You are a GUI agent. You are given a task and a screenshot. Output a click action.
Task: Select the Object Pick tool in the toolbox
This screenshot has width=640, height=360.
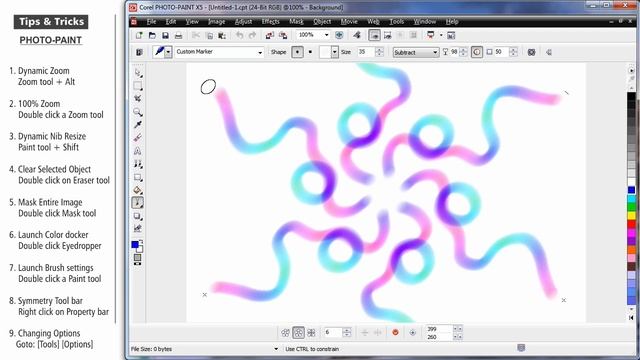click(x=138, y=73)
